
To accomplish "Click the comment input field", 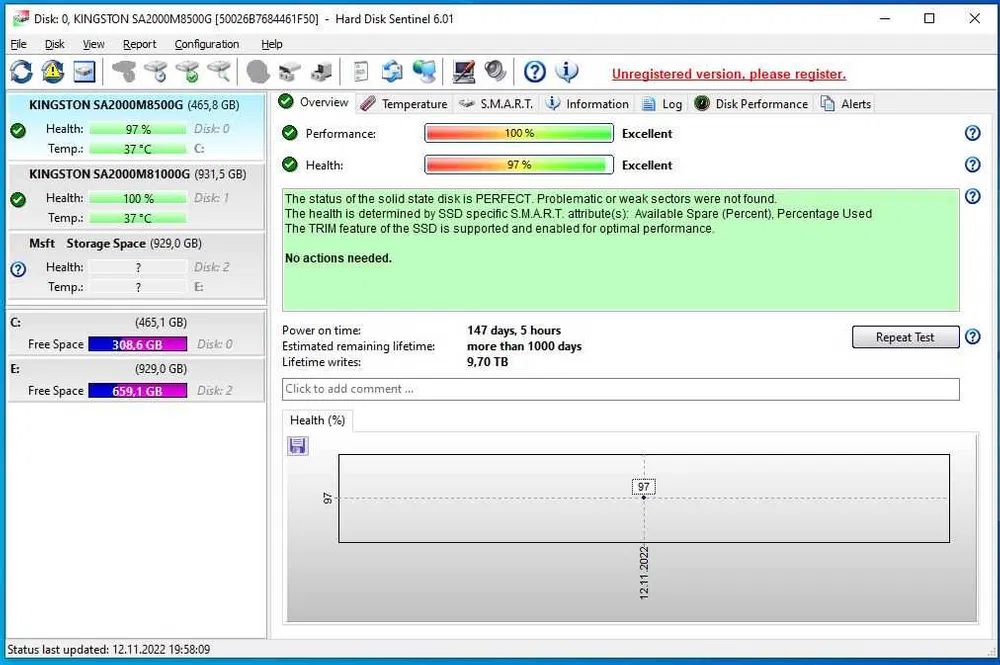I will 621,389.
